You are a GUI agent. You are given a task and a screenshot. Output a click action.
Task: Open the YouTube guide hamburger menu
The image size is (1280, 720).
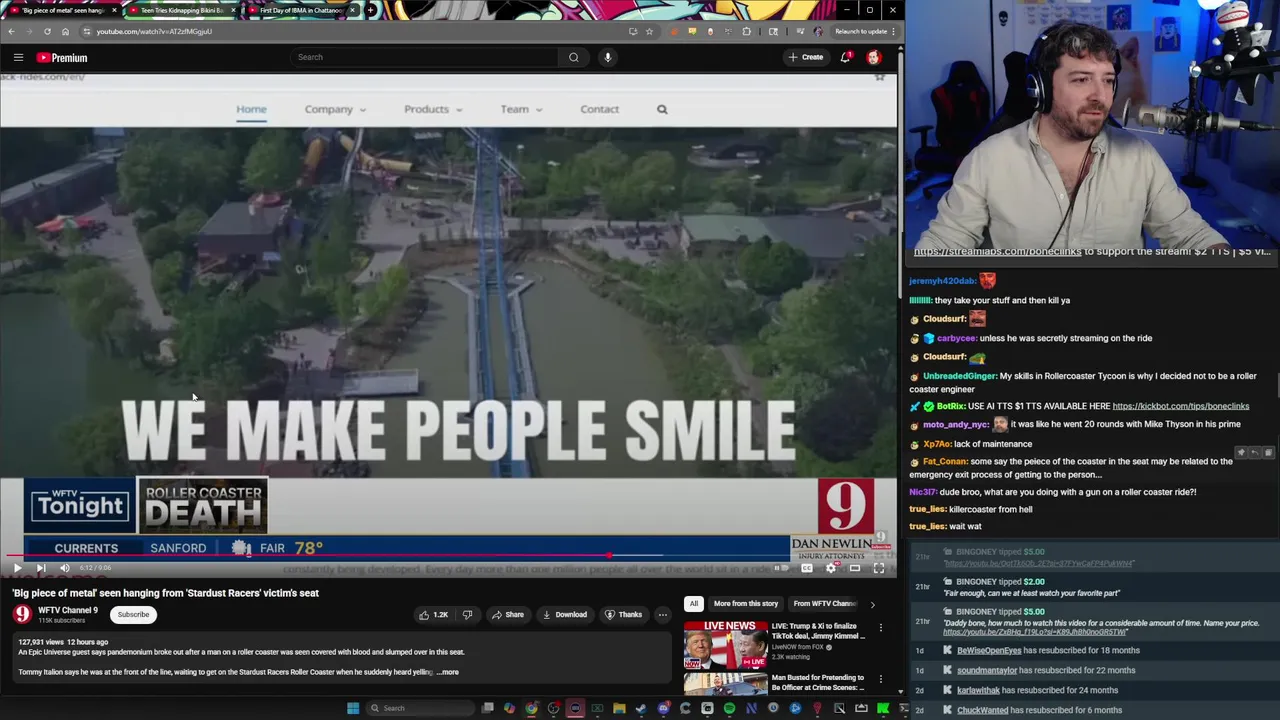coord(18,57)
